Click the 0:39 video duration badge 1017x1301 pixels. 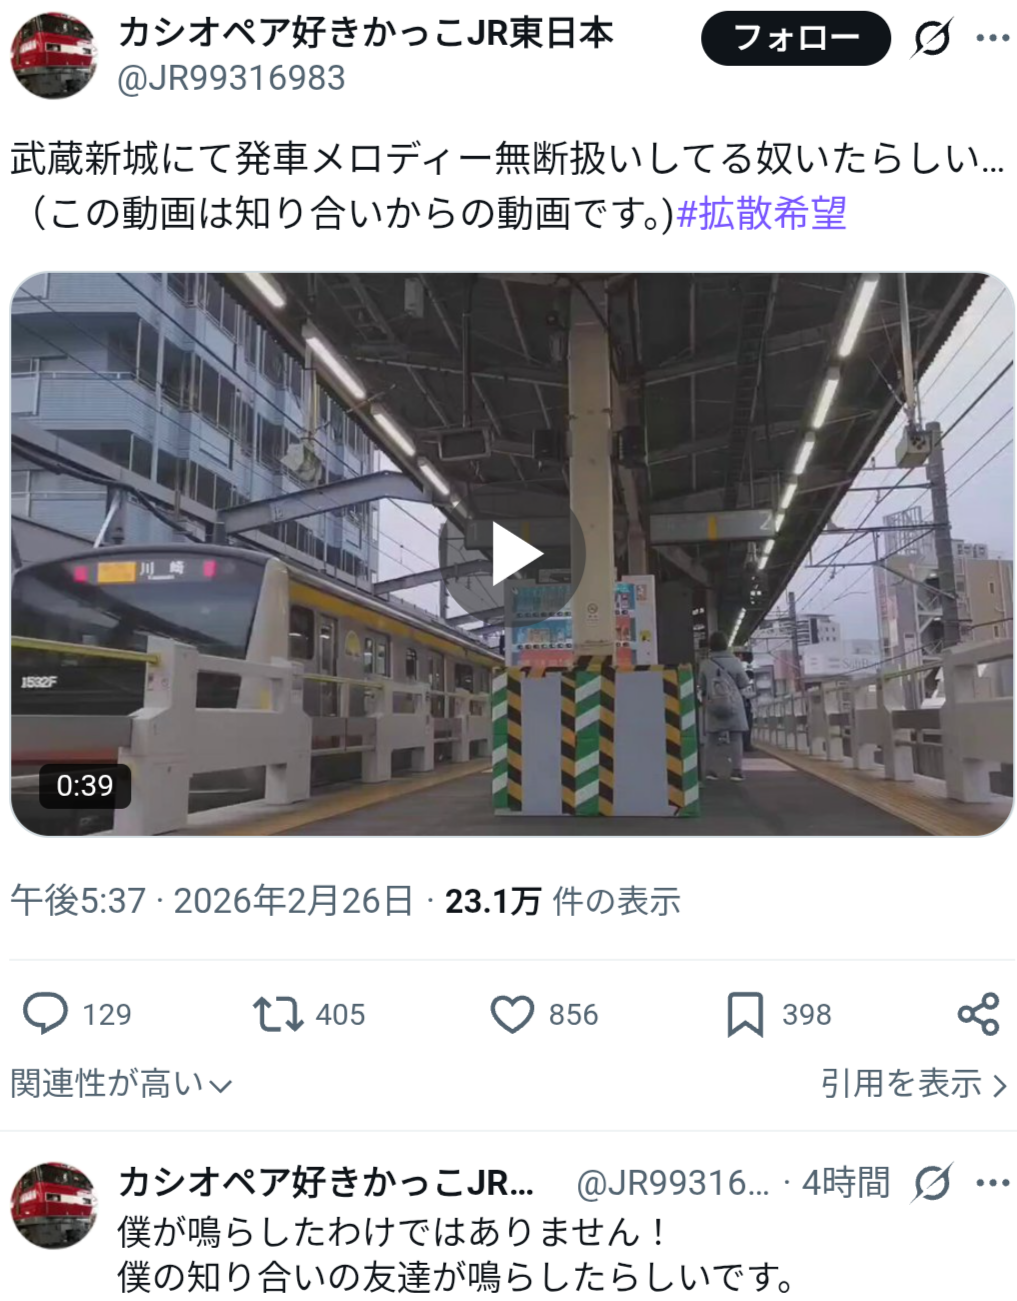tap(85, 786)
